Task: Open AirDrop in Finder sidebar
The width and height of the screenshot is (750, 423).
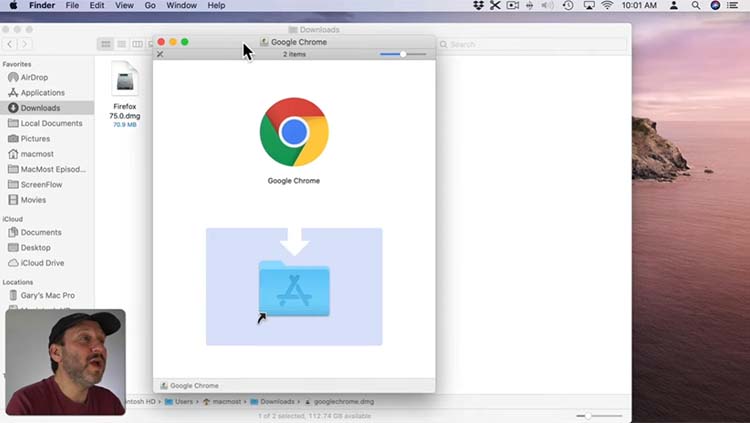Action: click(x=47, y=77)
